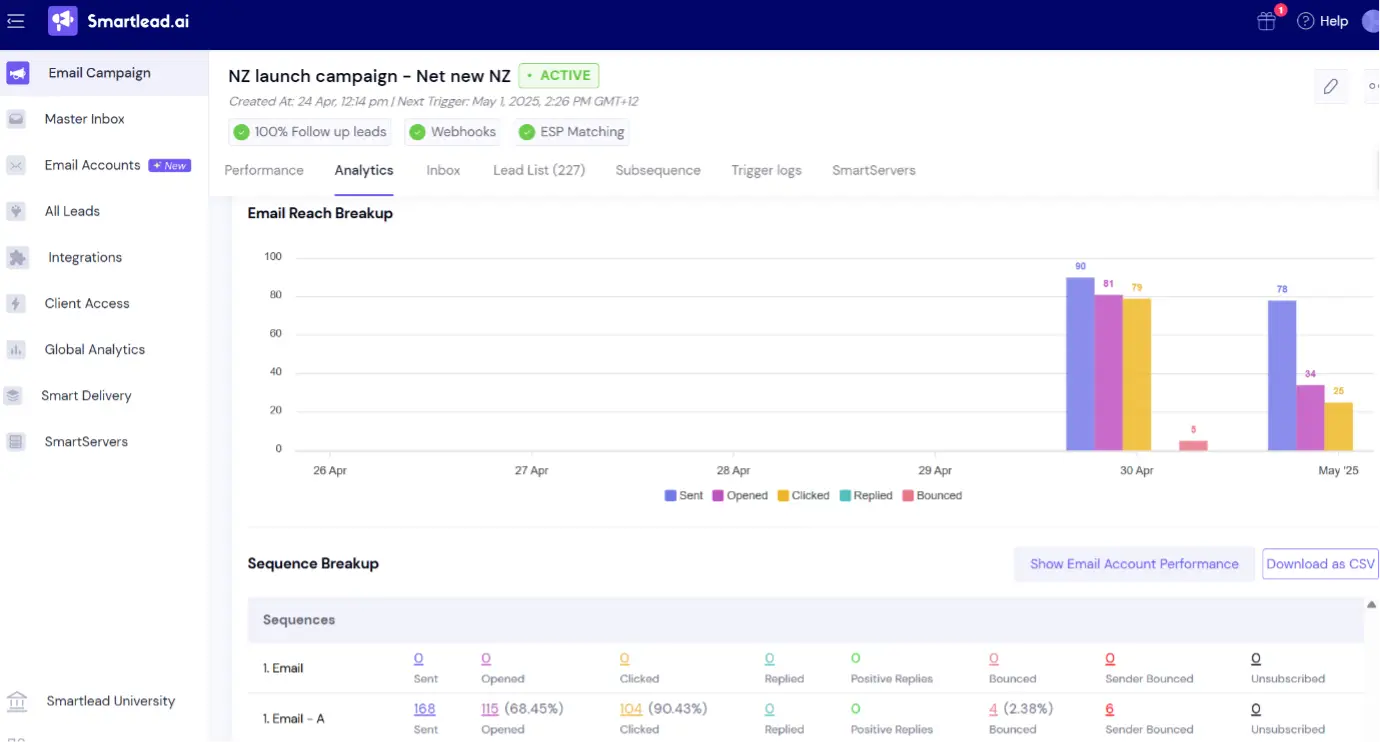The width and height of the screenshot is (1384, 745).
Task: Click the SmartServers sidebar icon
Action: tap(16, 441)
